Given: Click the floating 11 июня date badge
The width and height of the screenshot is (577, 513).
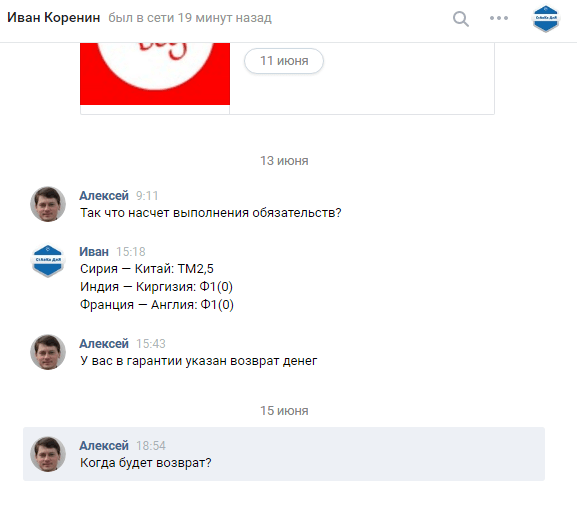Looking at the screenshot, I should pyautogui.click(x=284, y=61).
